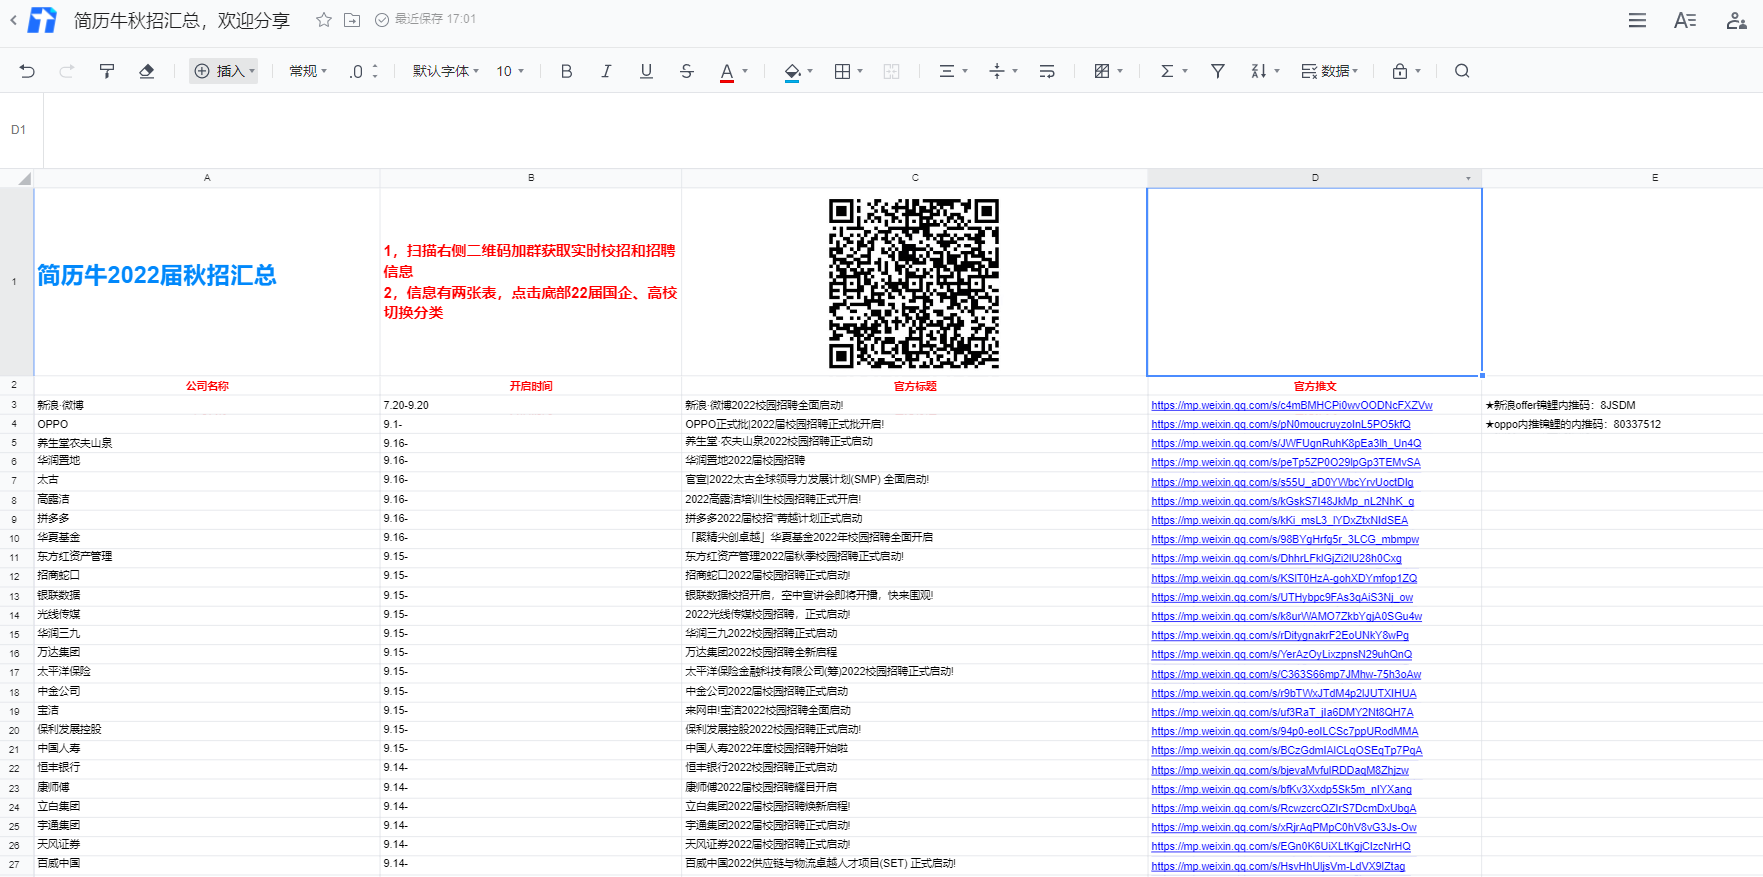Click the sum formula sigma icon

(x=1167, y=71)
